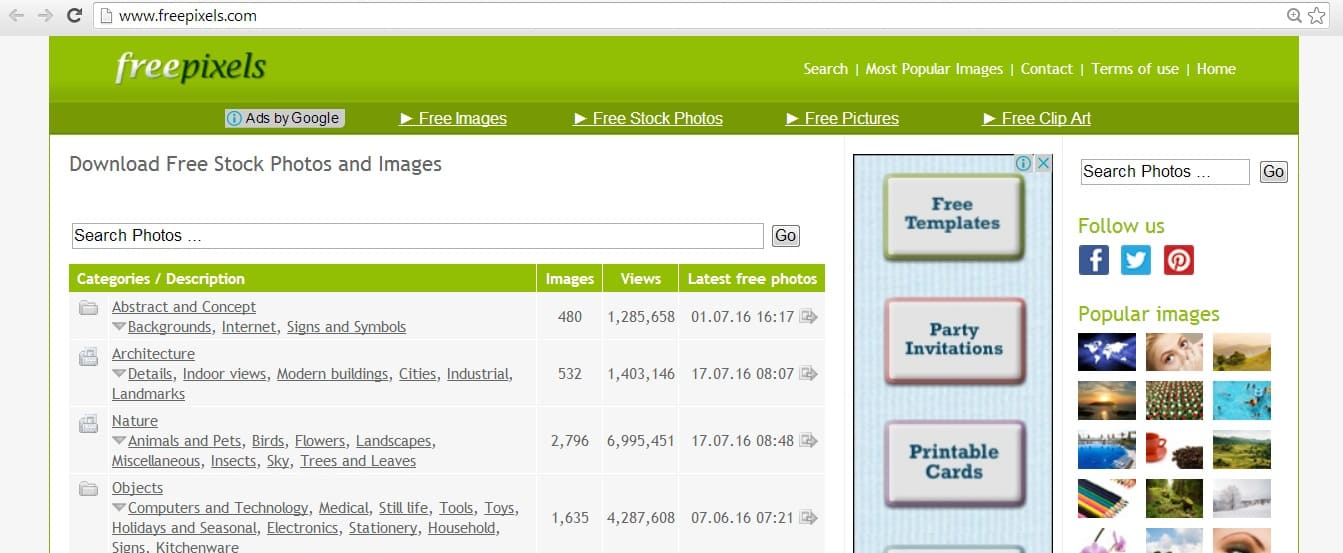Open the Animals and Pets subcategory
Viewport: 1343px width, 553px height.
(x=185, y=441)
